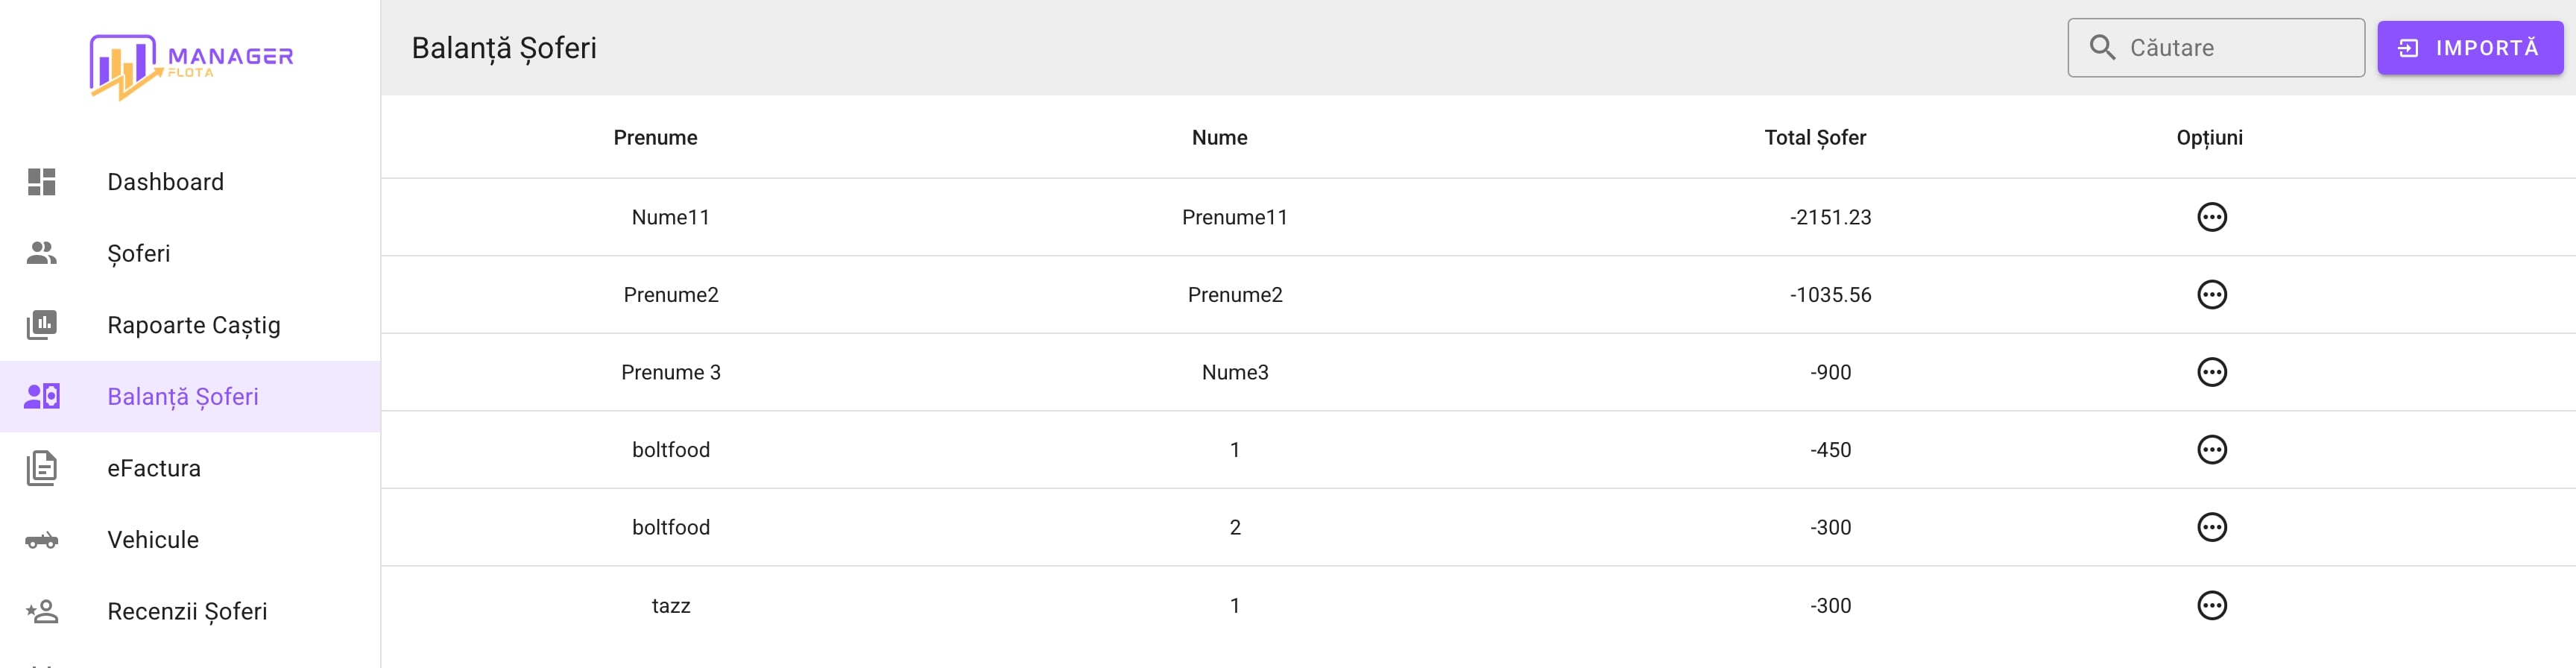Click the Recenzii Șoferi star-person icon
This screenshot has width=2576, height=668.
click(41, 611)
